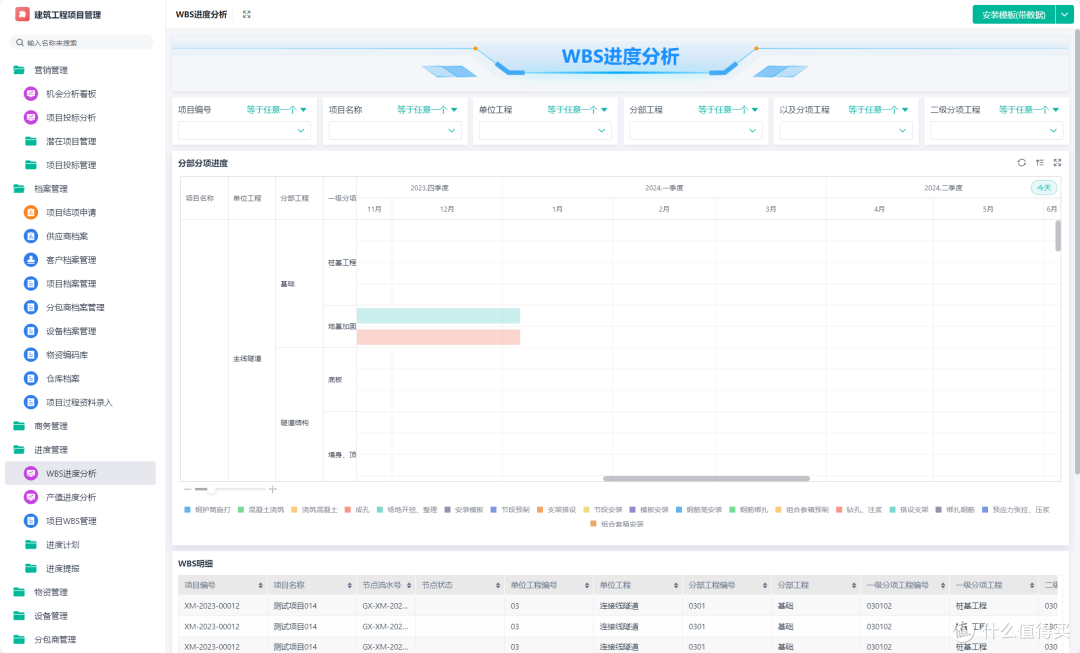Open 项目WBS管理 in the sidebar
The image size is (1080, 653).
[x=71, y=521]
